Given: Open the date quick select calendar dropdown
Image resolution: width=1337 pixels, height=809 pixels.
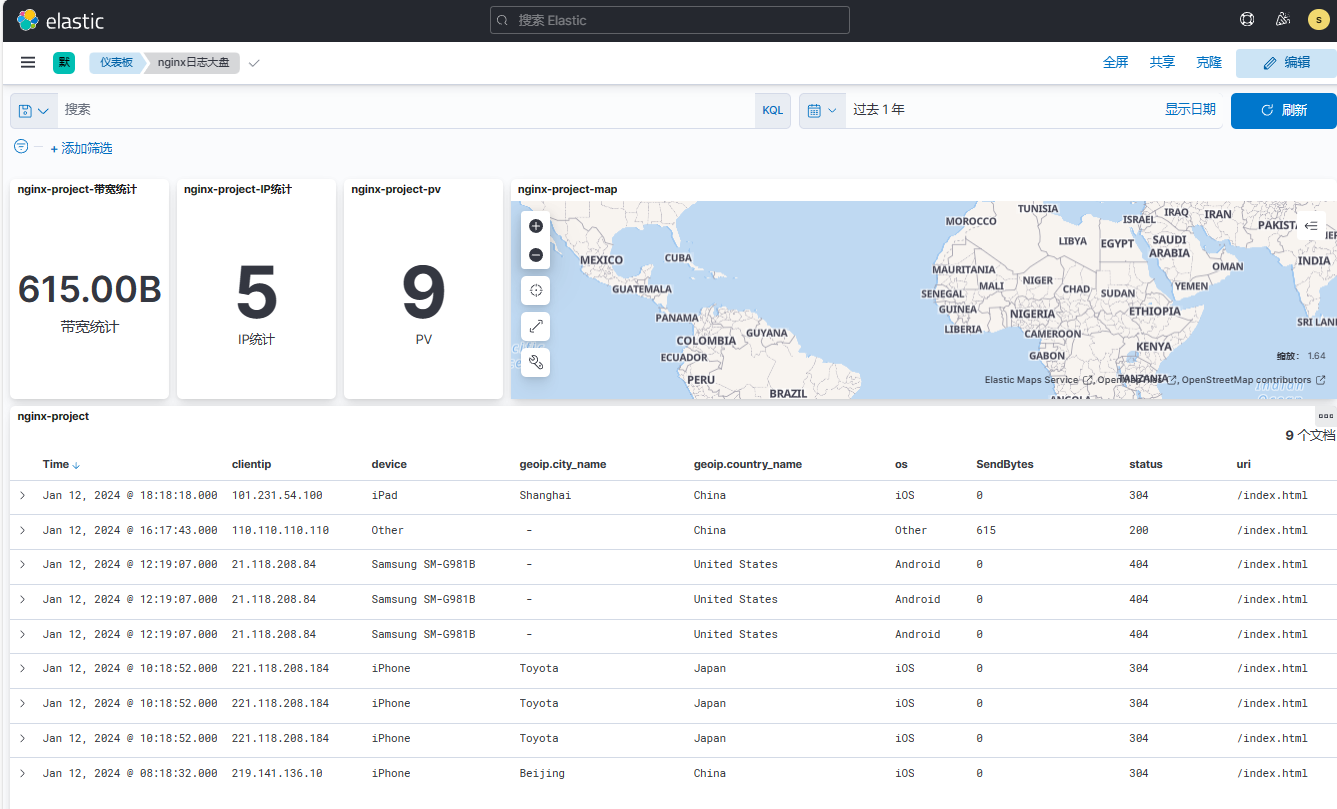Looking at the screenshot, I should 821,110.
